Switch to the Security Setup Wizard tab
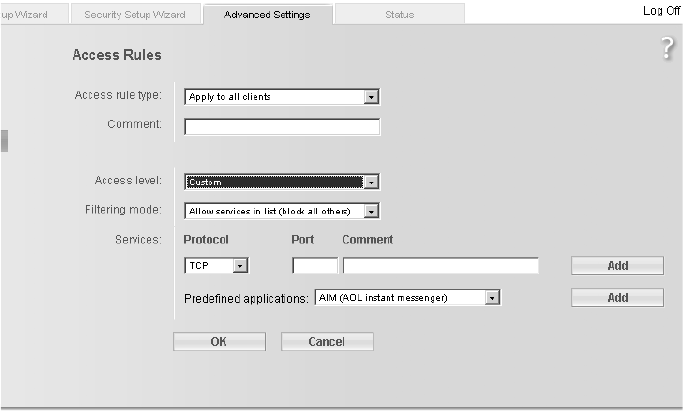 tap(135, 14)
